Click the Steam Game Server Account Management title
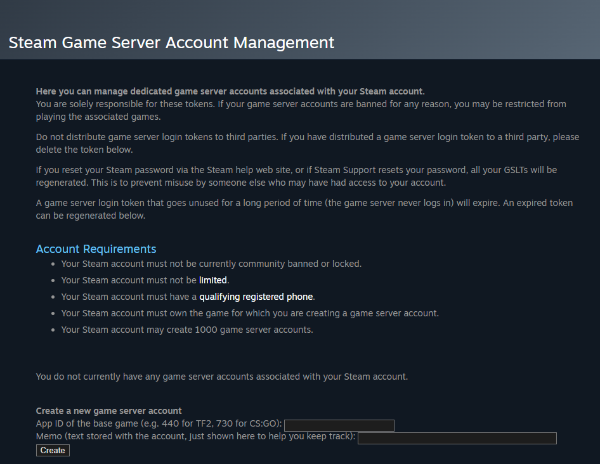 [171, 43]
